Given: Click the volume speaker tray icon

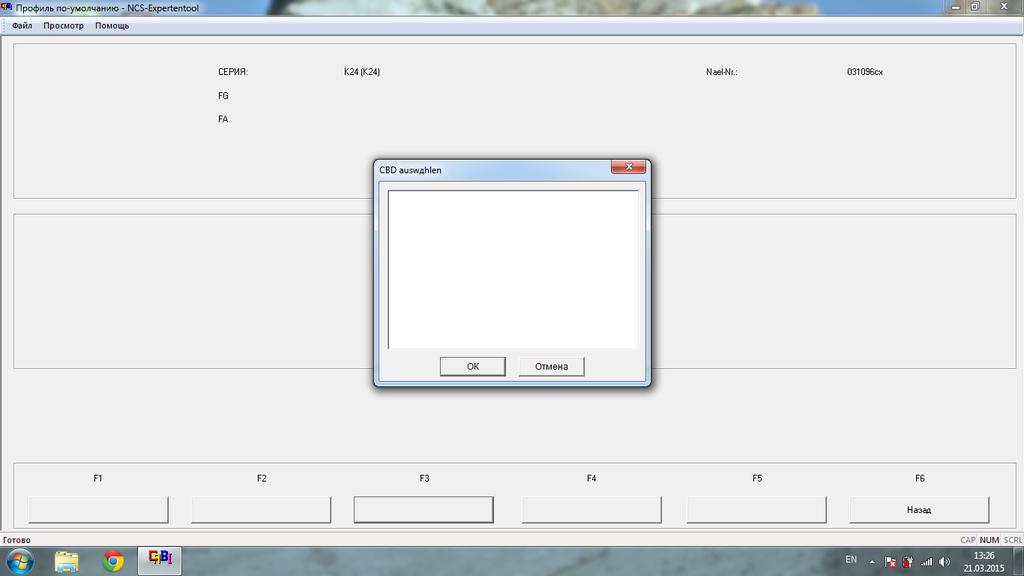Looking at the screenshot, I should [x=944, y=562].
